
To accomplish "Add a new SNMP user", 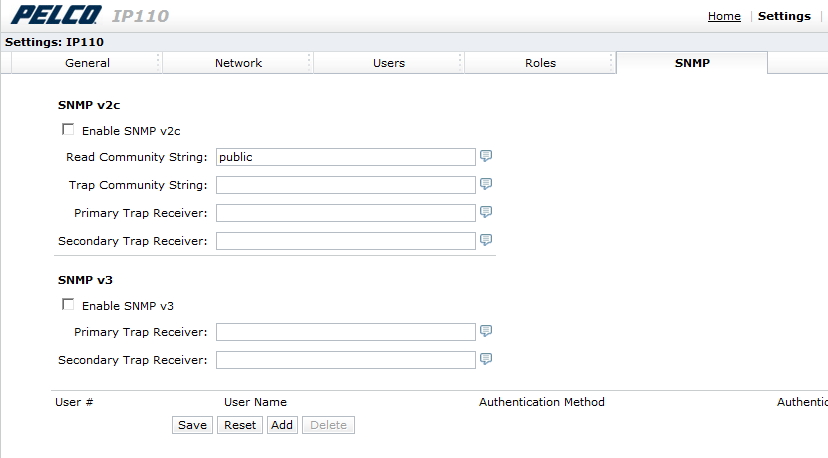I will coord(282,425).
